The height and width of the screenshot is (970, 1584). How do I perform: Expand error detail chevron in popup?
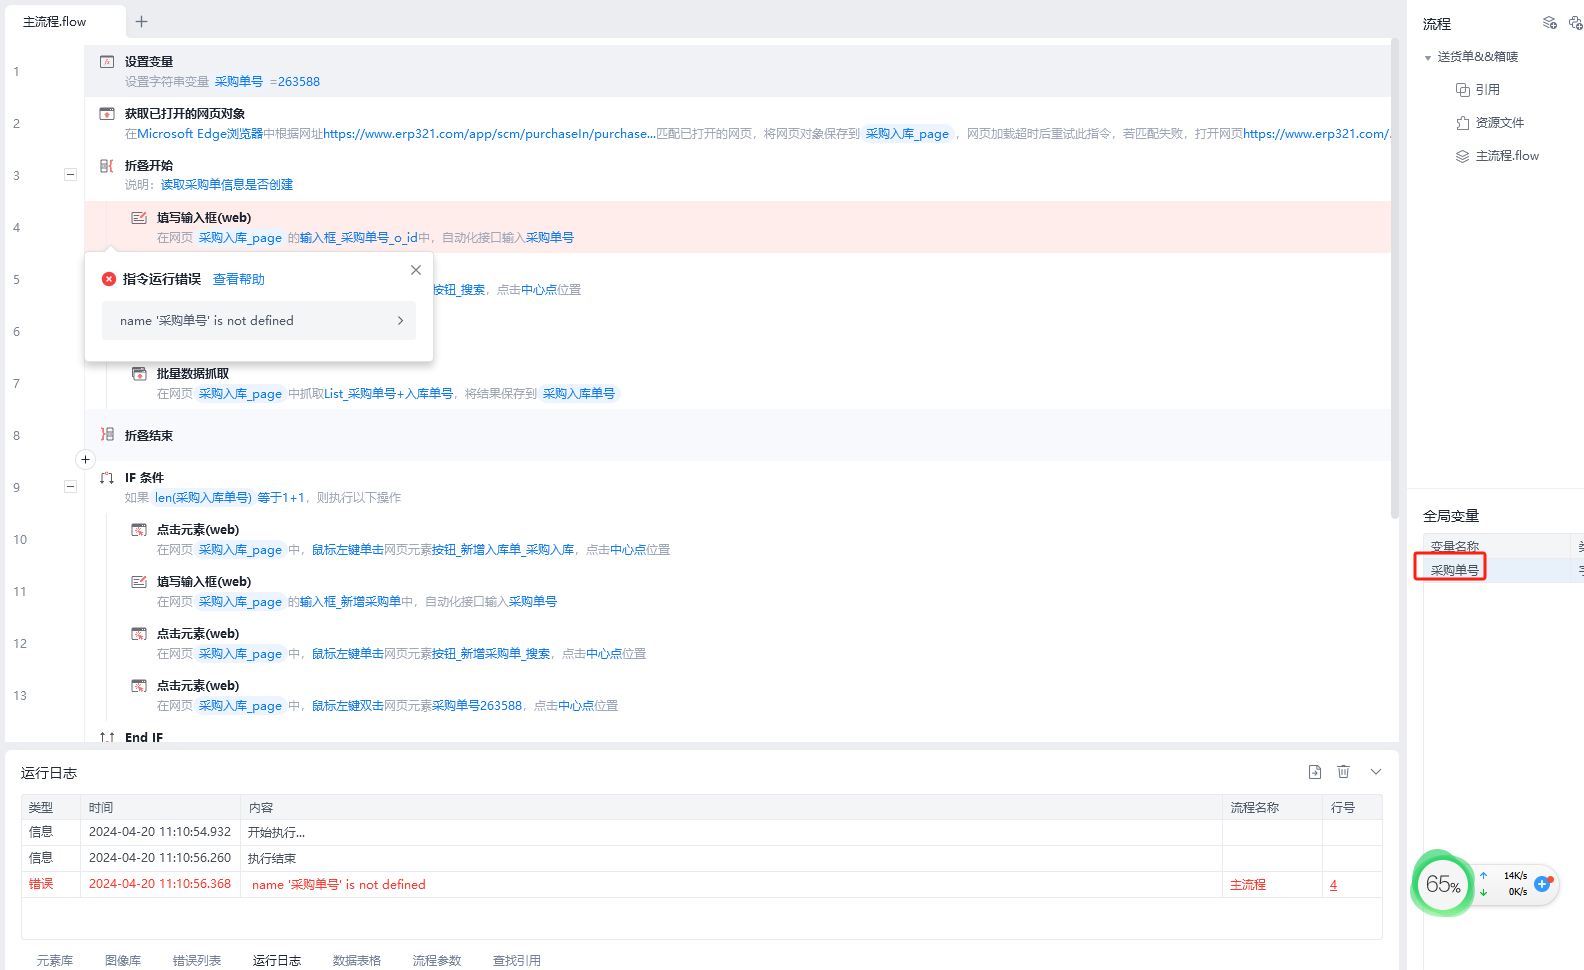point(400,321)
